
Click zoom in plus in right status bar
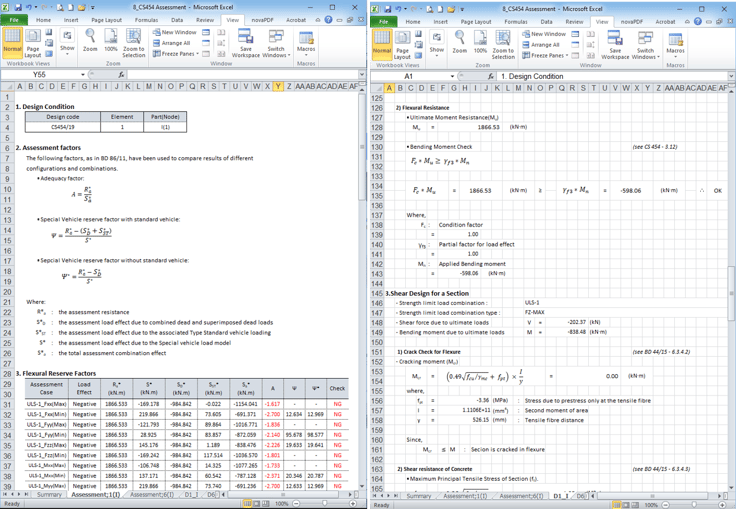722,505
